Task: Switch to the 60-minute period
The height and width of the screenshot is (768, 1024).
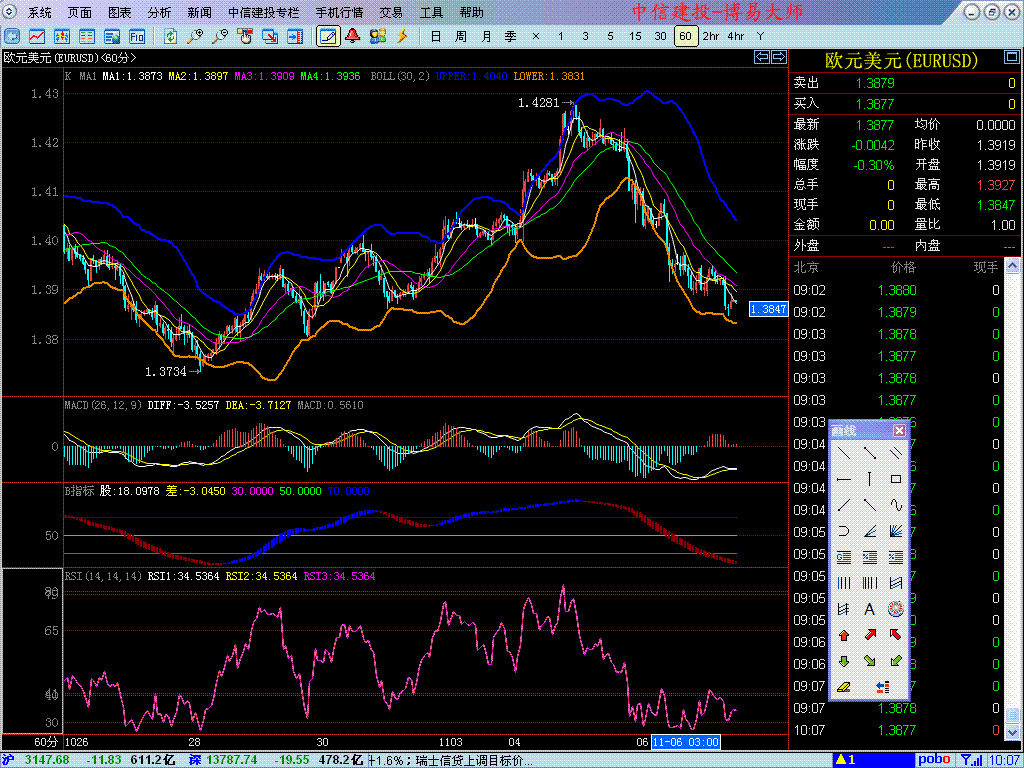Action: (x=685, y=36)
